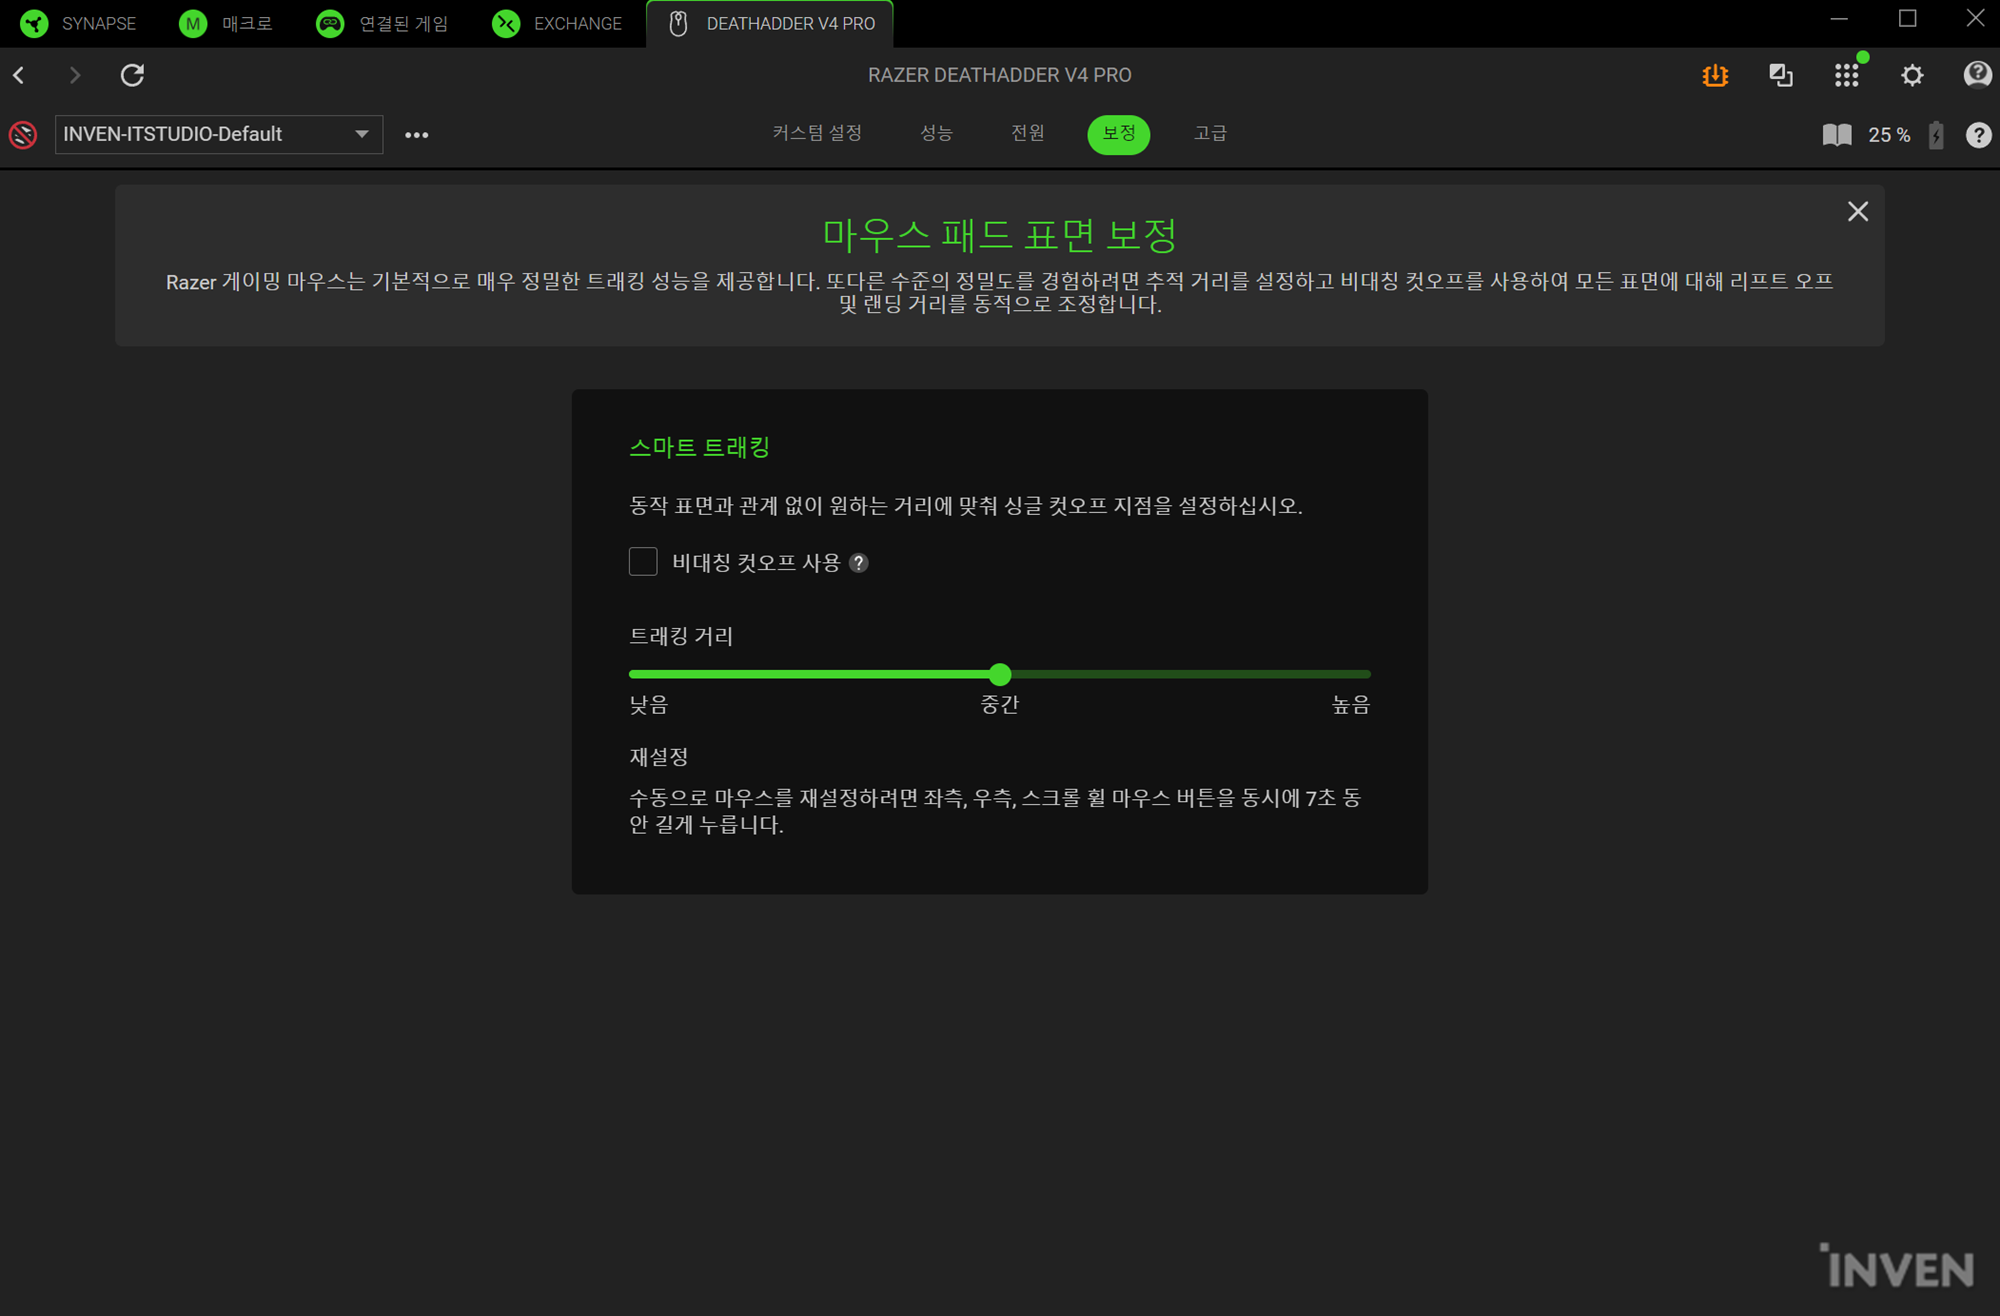
Task: Click the connected games controller icon
Action: [x=330, y=23]
